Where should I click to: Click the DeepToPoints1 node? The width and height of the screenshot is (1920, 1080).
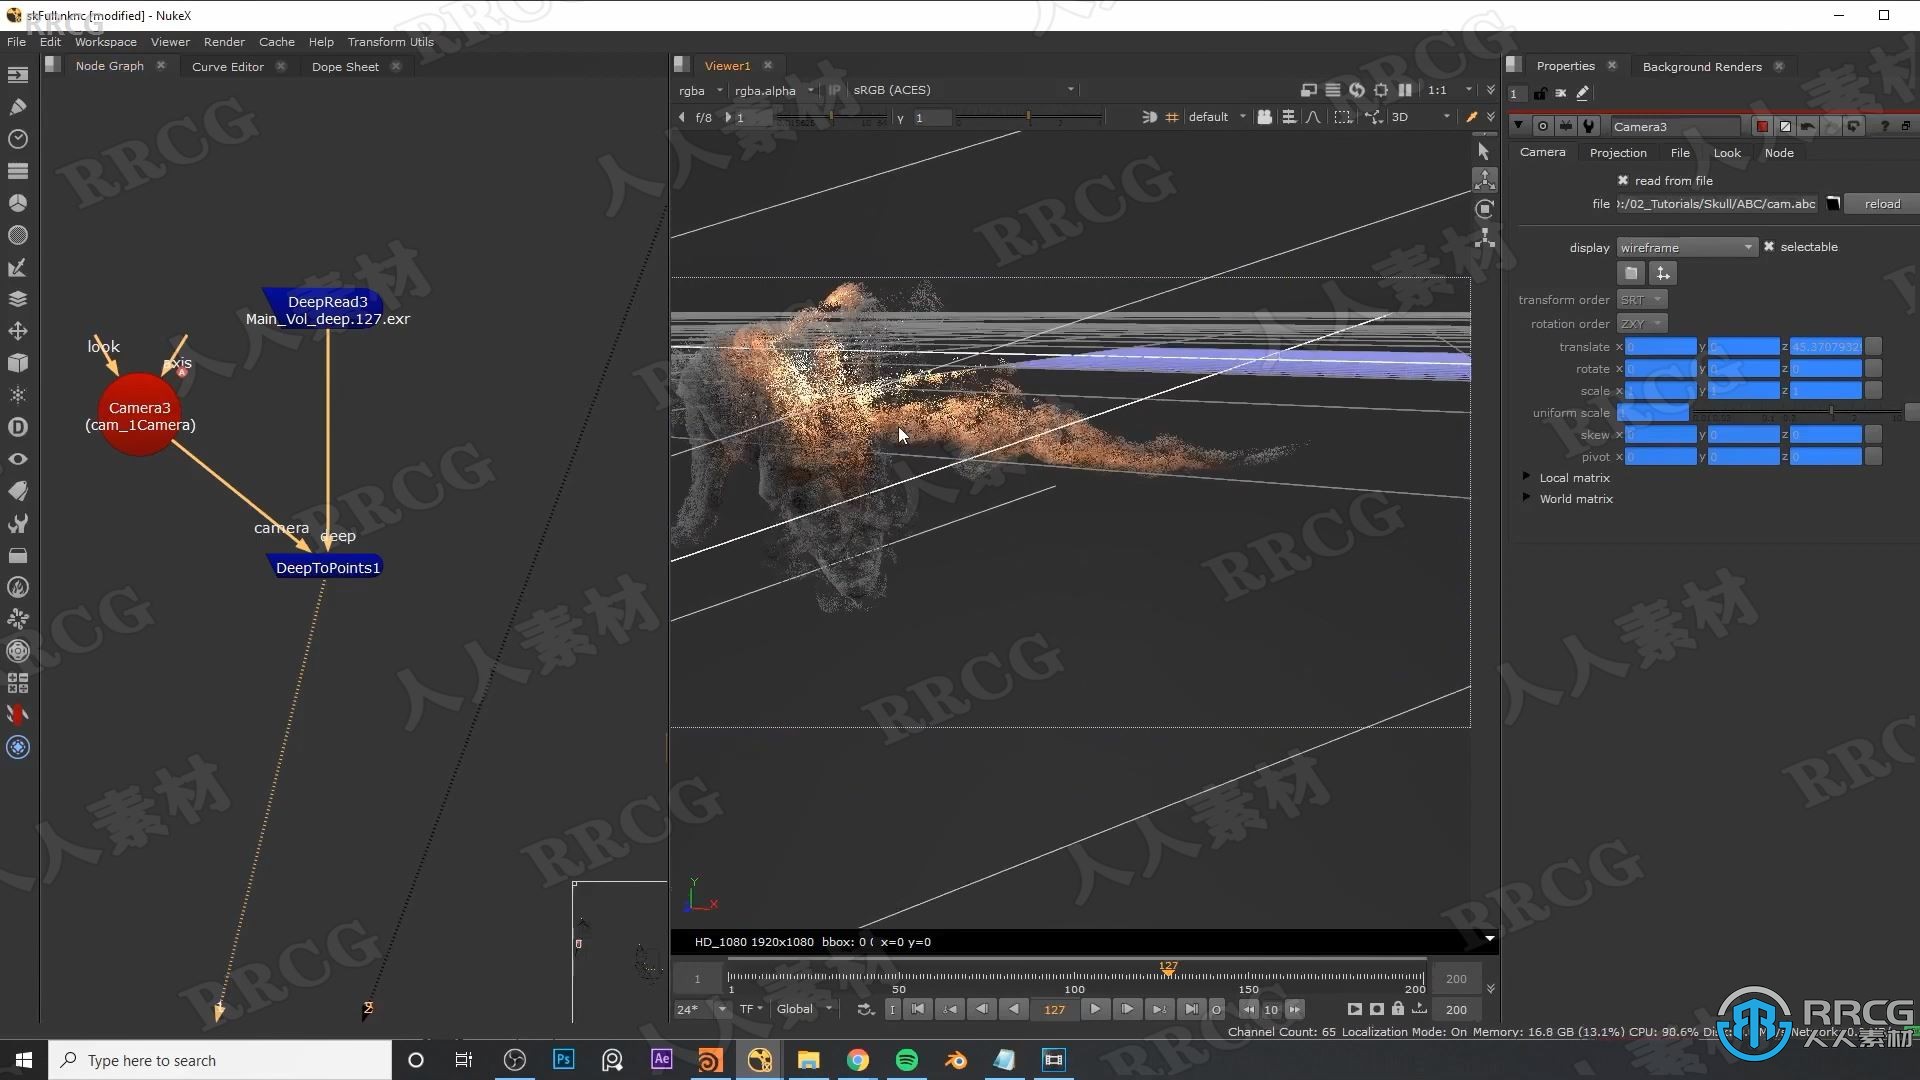[327, 567]
